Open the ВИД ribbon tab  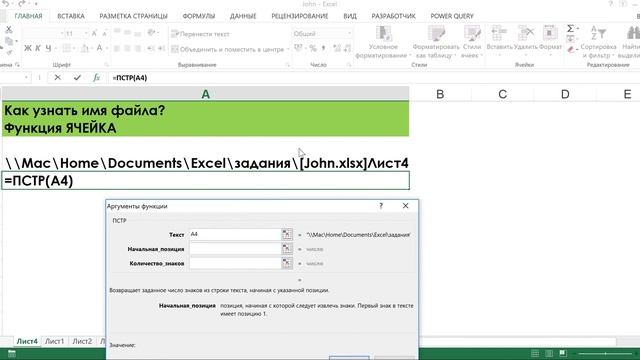coord(350,16)
